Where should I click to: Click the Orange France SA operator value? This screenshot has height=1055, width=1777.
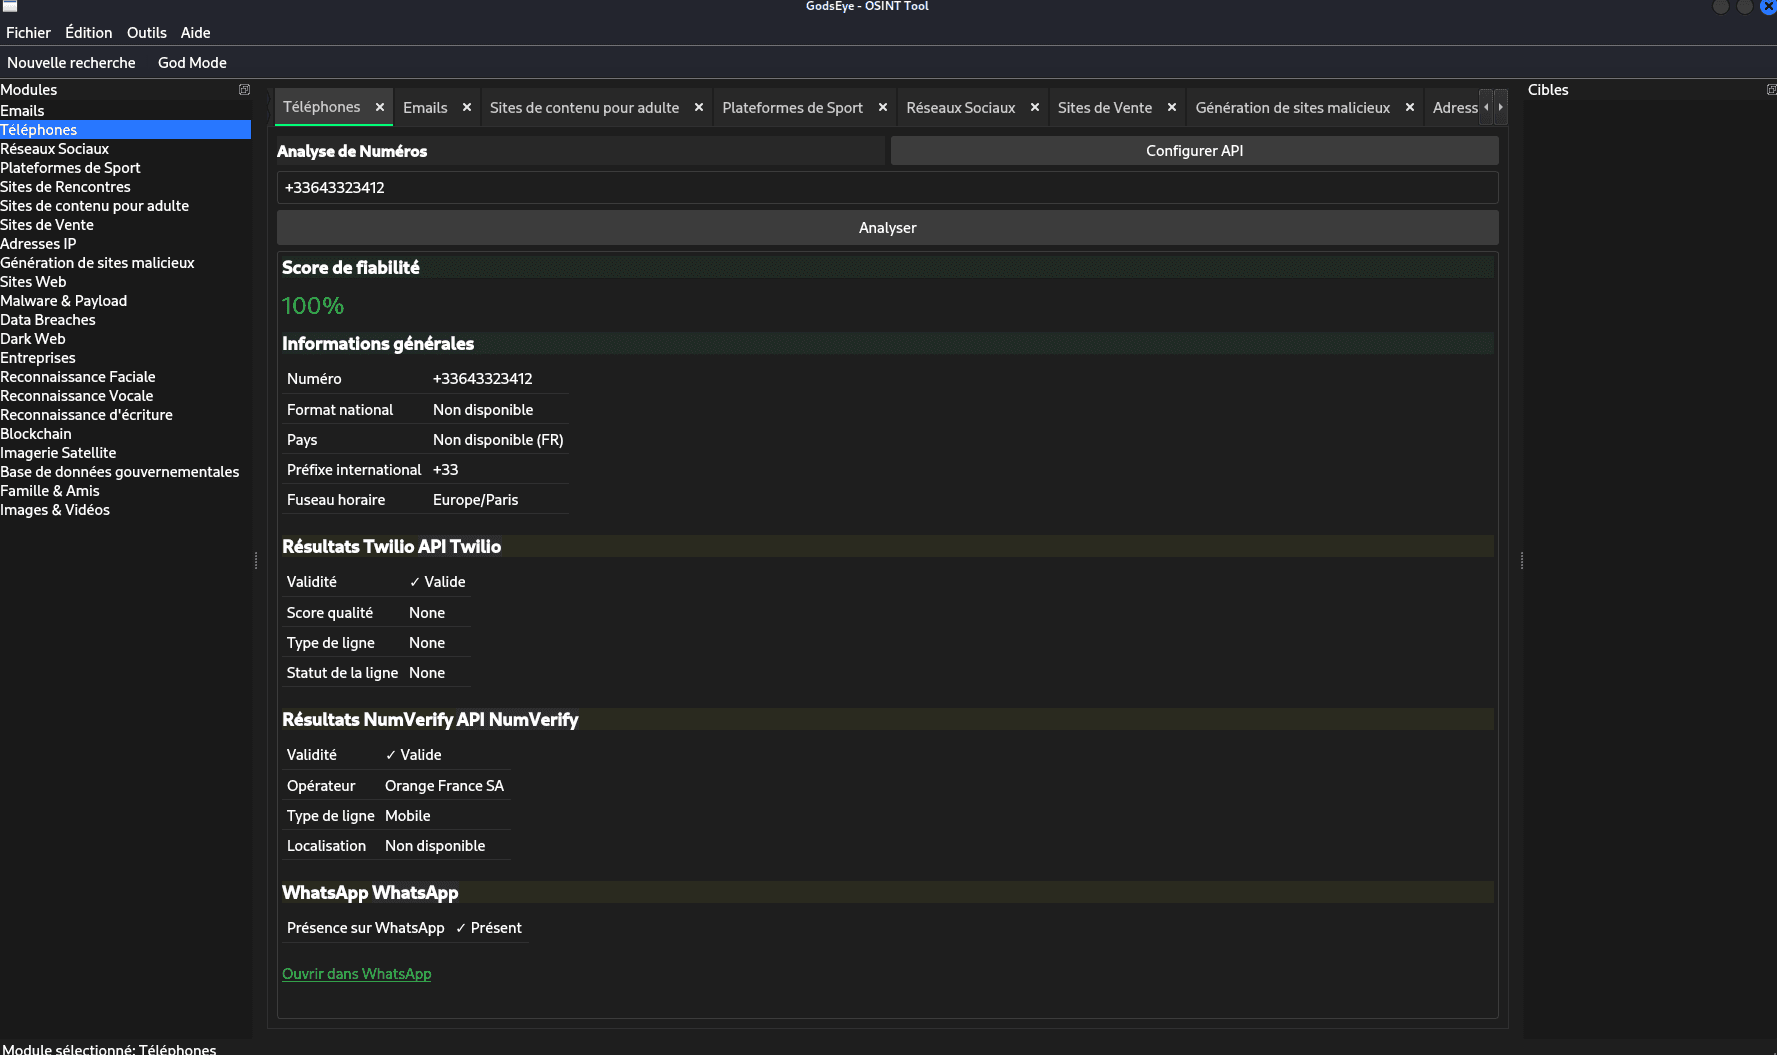pos(444,786)
